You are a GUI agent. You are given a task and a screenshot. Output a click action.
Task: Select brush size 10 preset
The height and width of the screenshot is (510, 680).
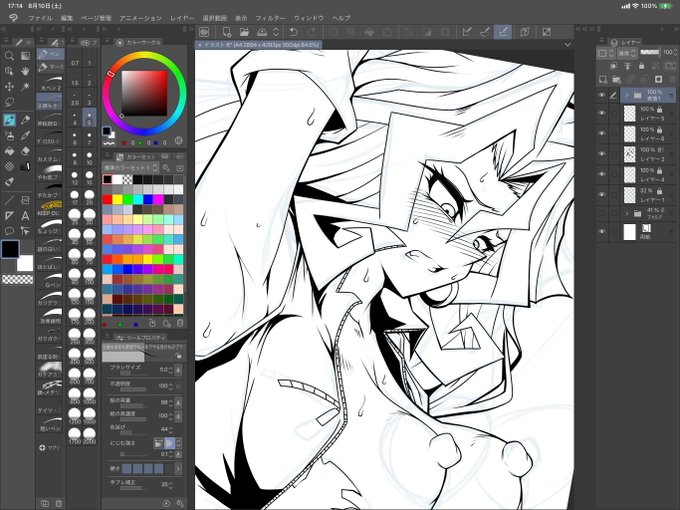pos(89,157)
